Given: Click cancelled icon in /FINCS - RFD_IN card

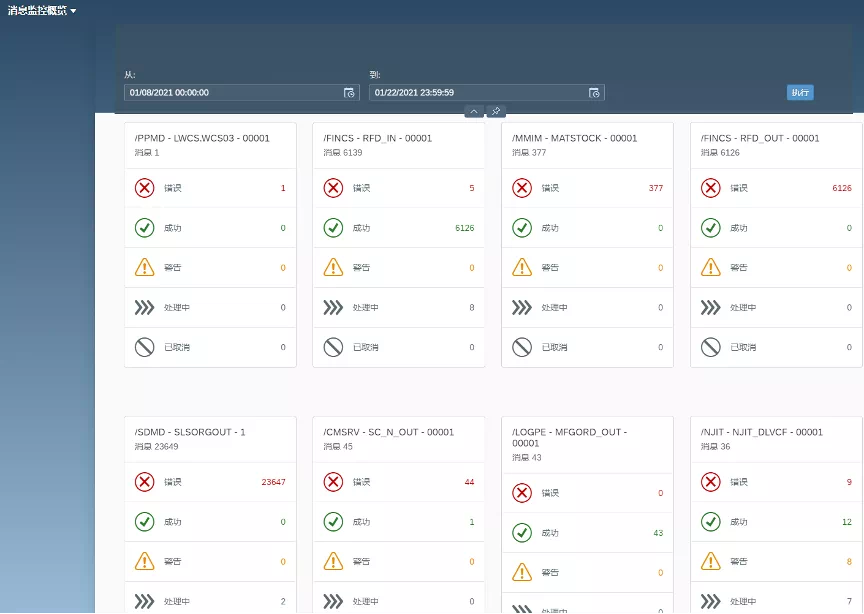Looking at the screenshot, I should tap(333, 347).
